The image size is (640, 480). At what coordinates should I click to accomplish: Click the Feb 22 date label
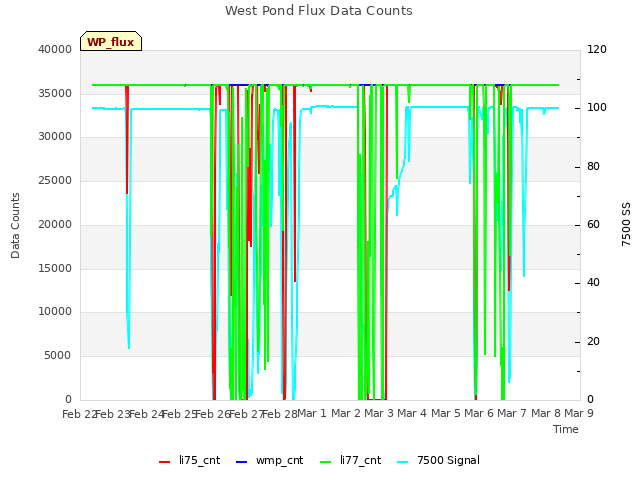80,414
